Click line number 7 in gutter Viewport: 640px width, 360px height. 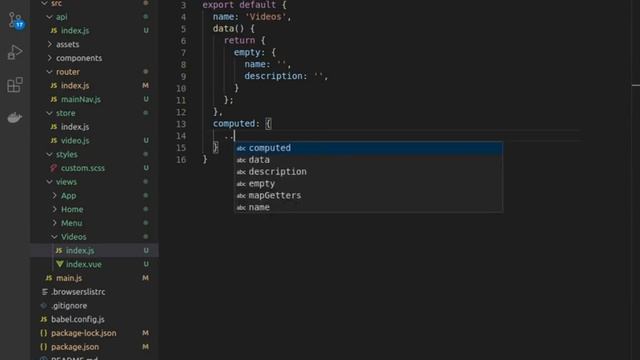(x=183, y=52)
